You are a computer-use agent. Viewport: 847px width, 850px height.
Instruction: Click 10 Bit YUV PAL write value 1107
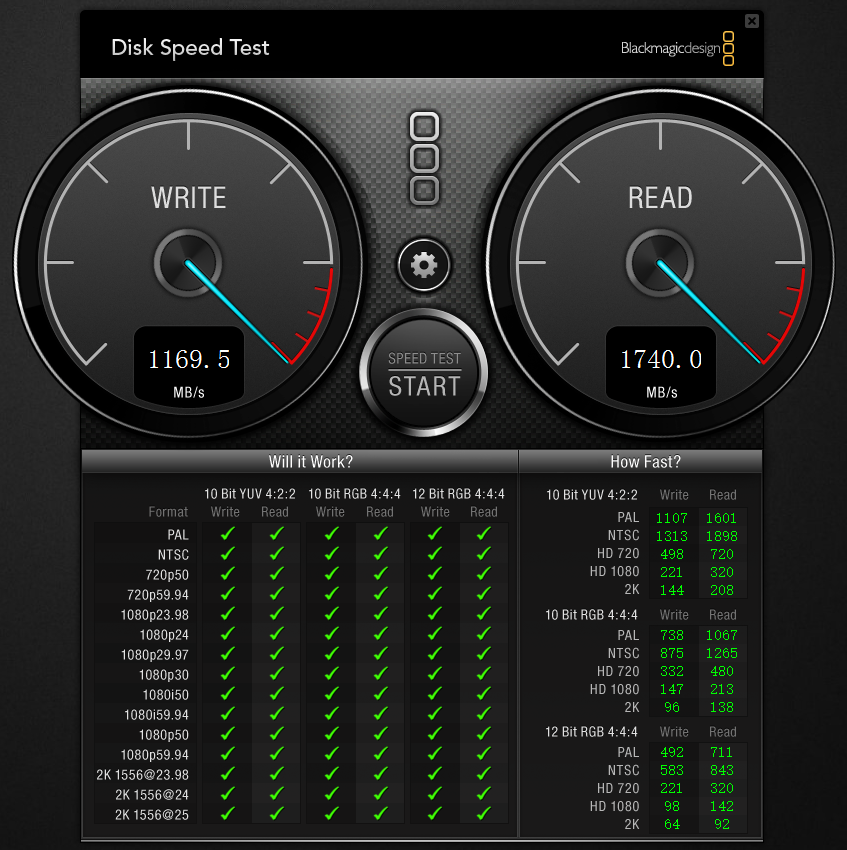pyautogui.click(x=671, y=518)
